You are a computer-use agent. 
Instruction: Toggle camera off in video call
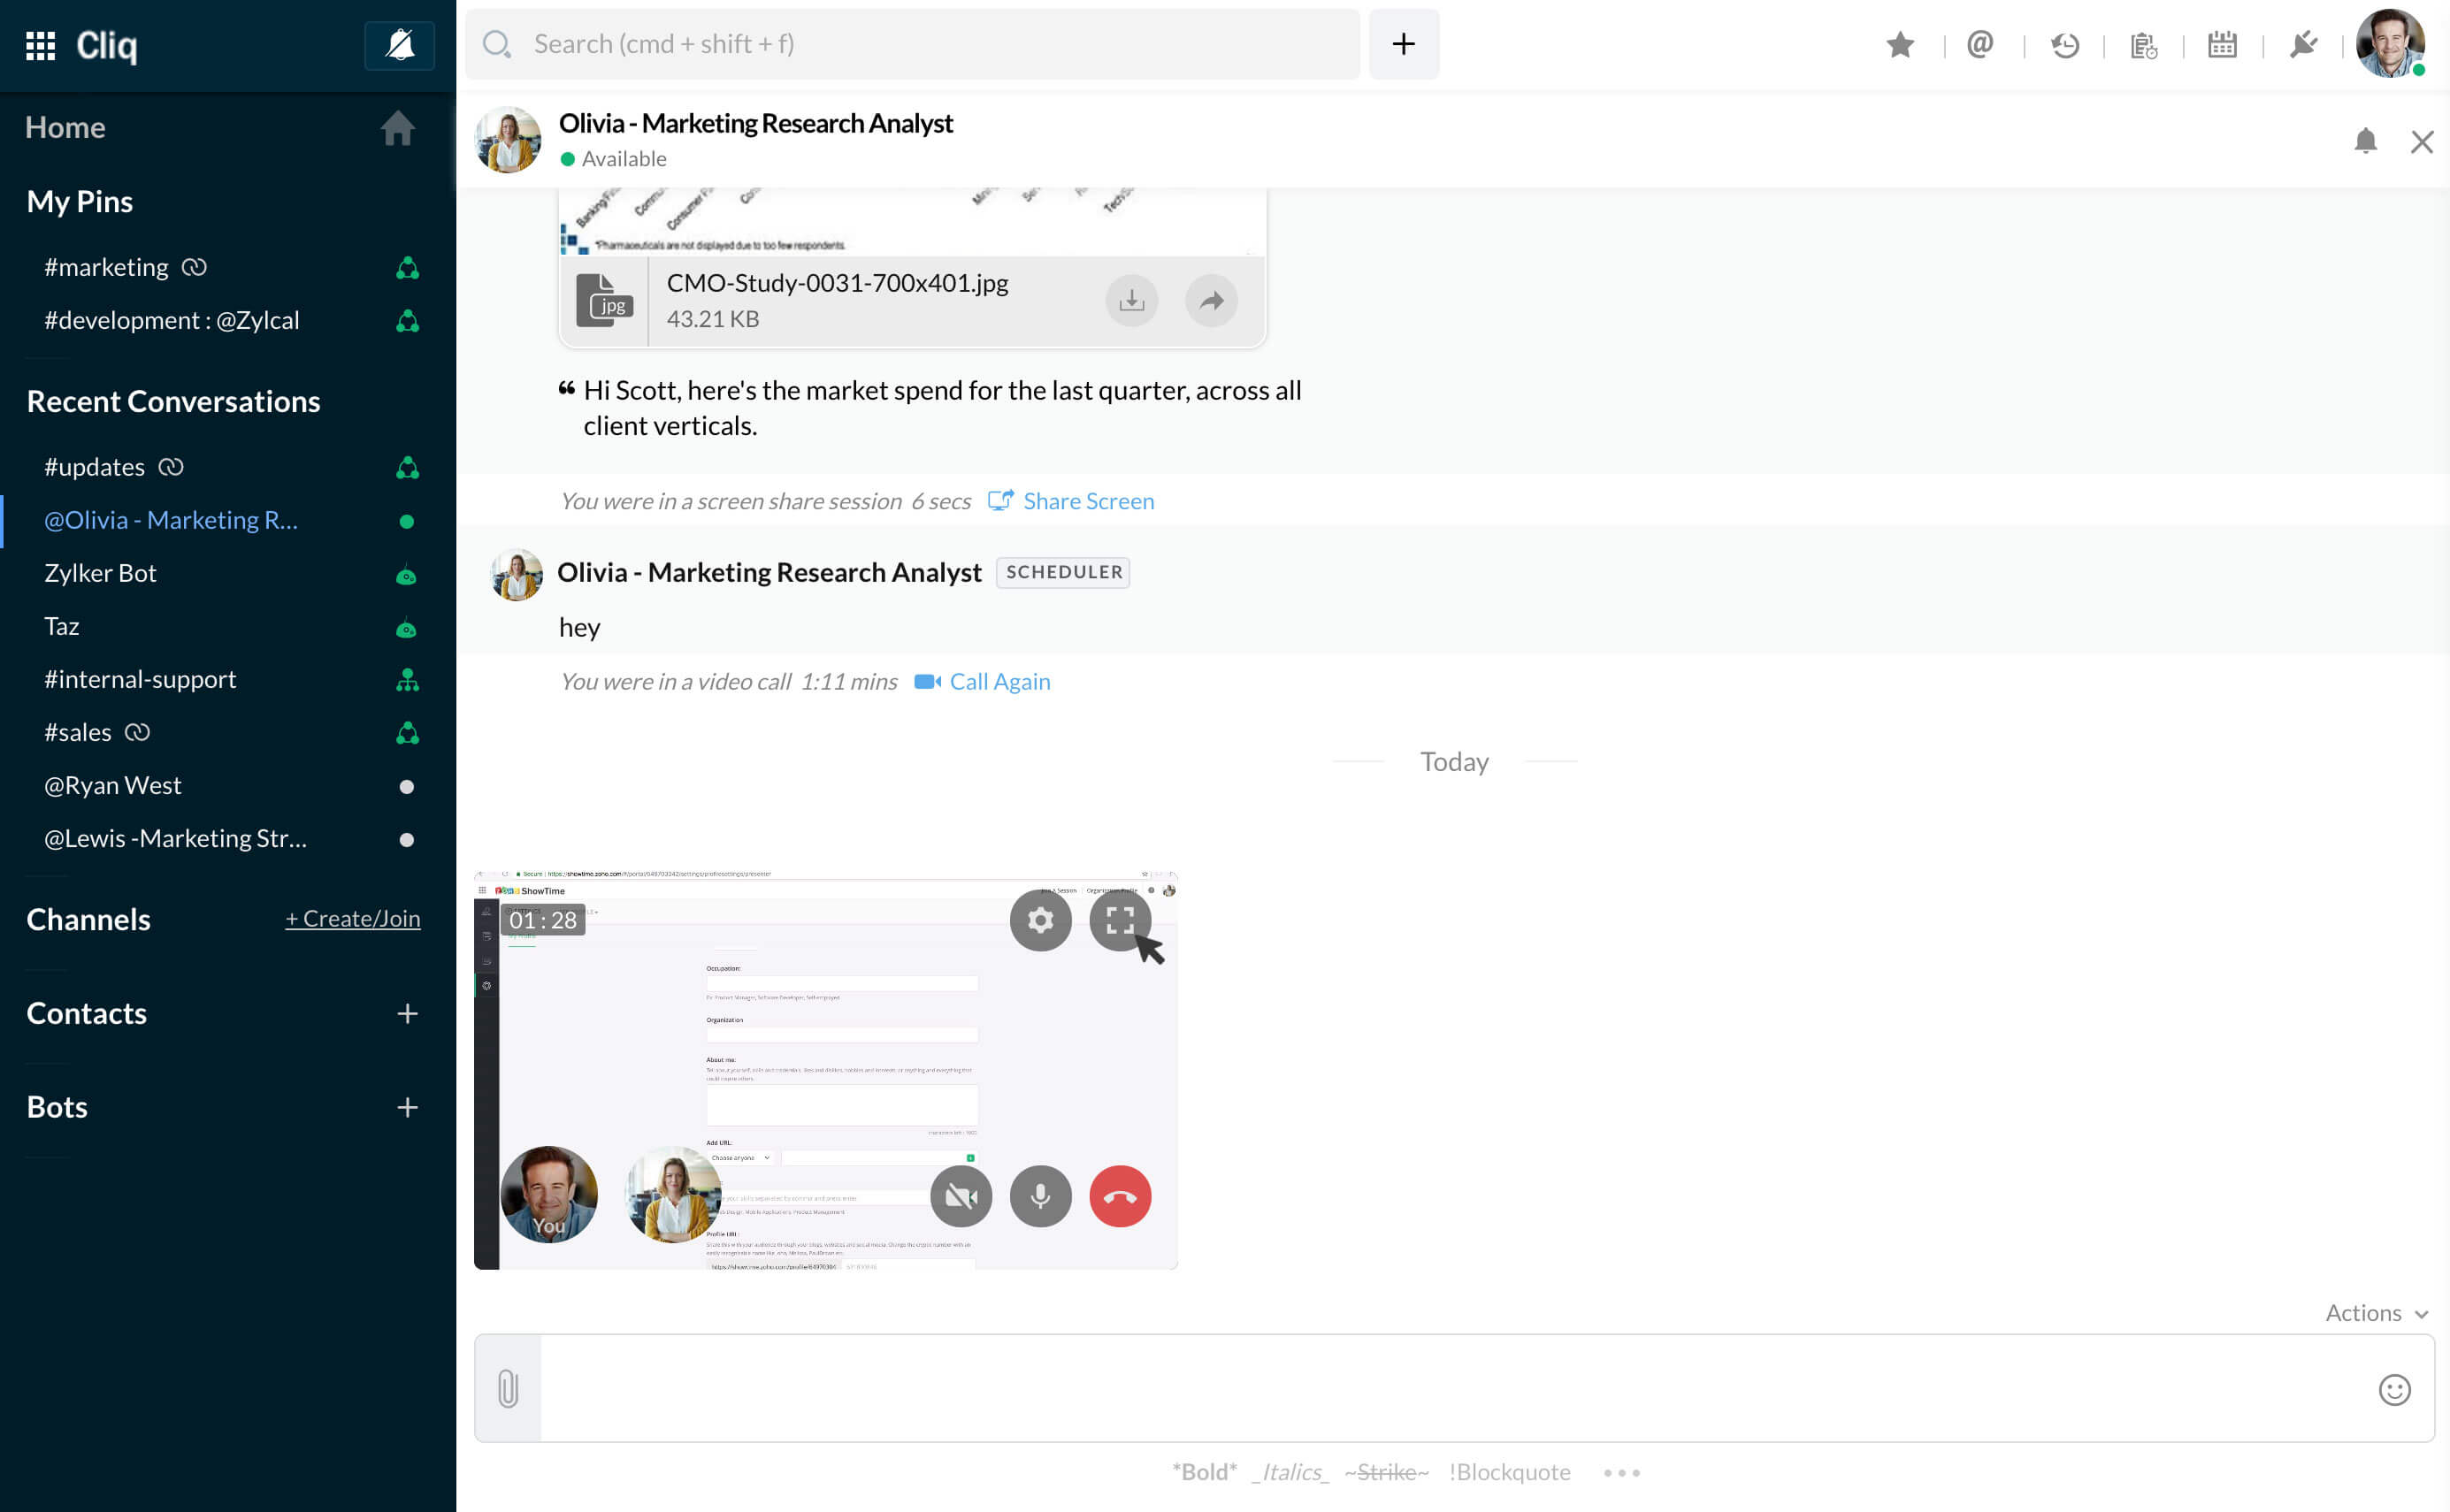coord(960,1196)
